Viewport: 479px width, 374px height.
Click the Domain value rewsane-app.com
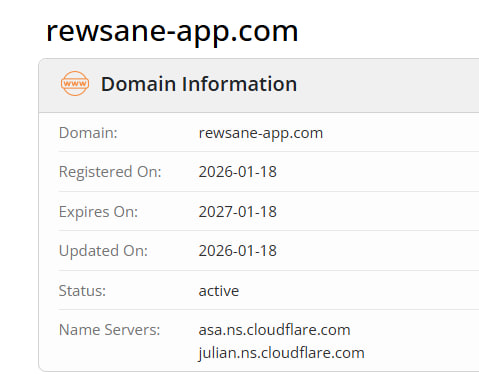[261, 133]
